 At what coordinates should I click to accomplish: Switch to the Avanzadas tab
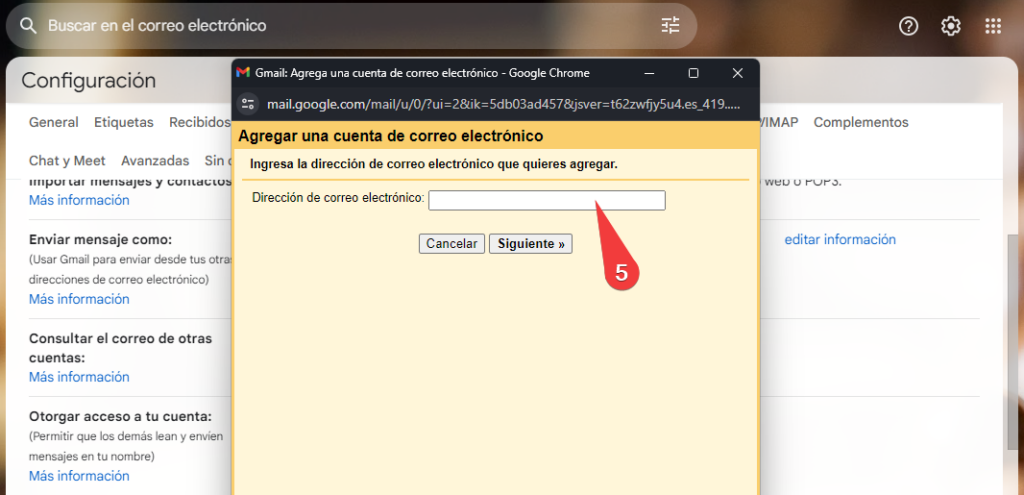pyautogui.click(x=155, y=160)
